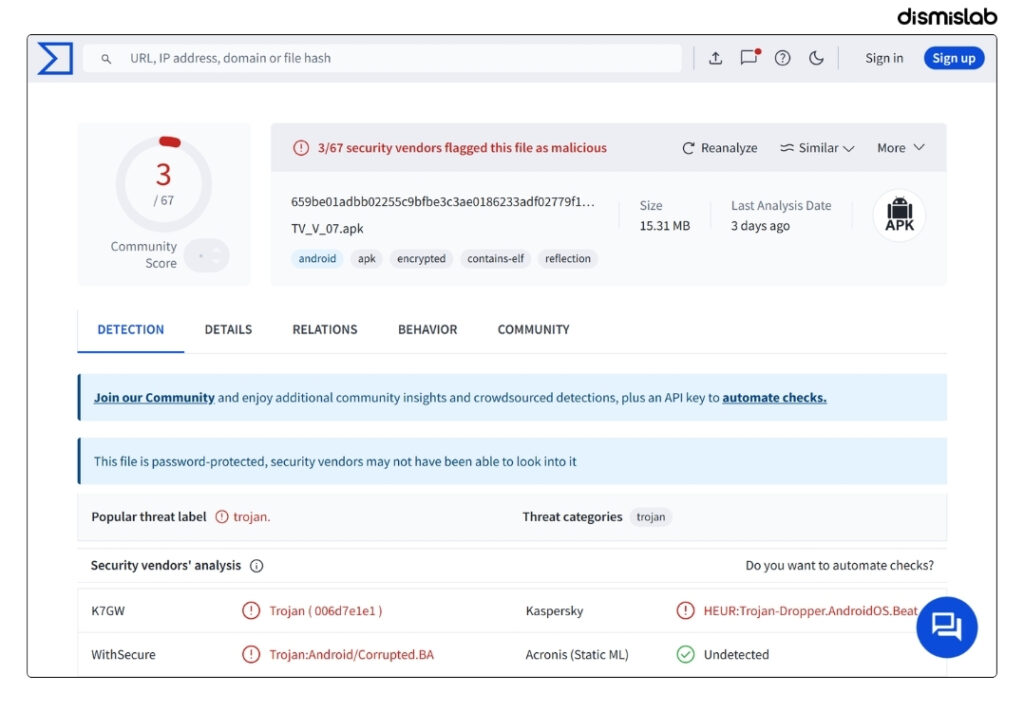Click the 3/67 detection score gauge
Viewport: 1024px width, 712px height.
click(x=164, y=184)
